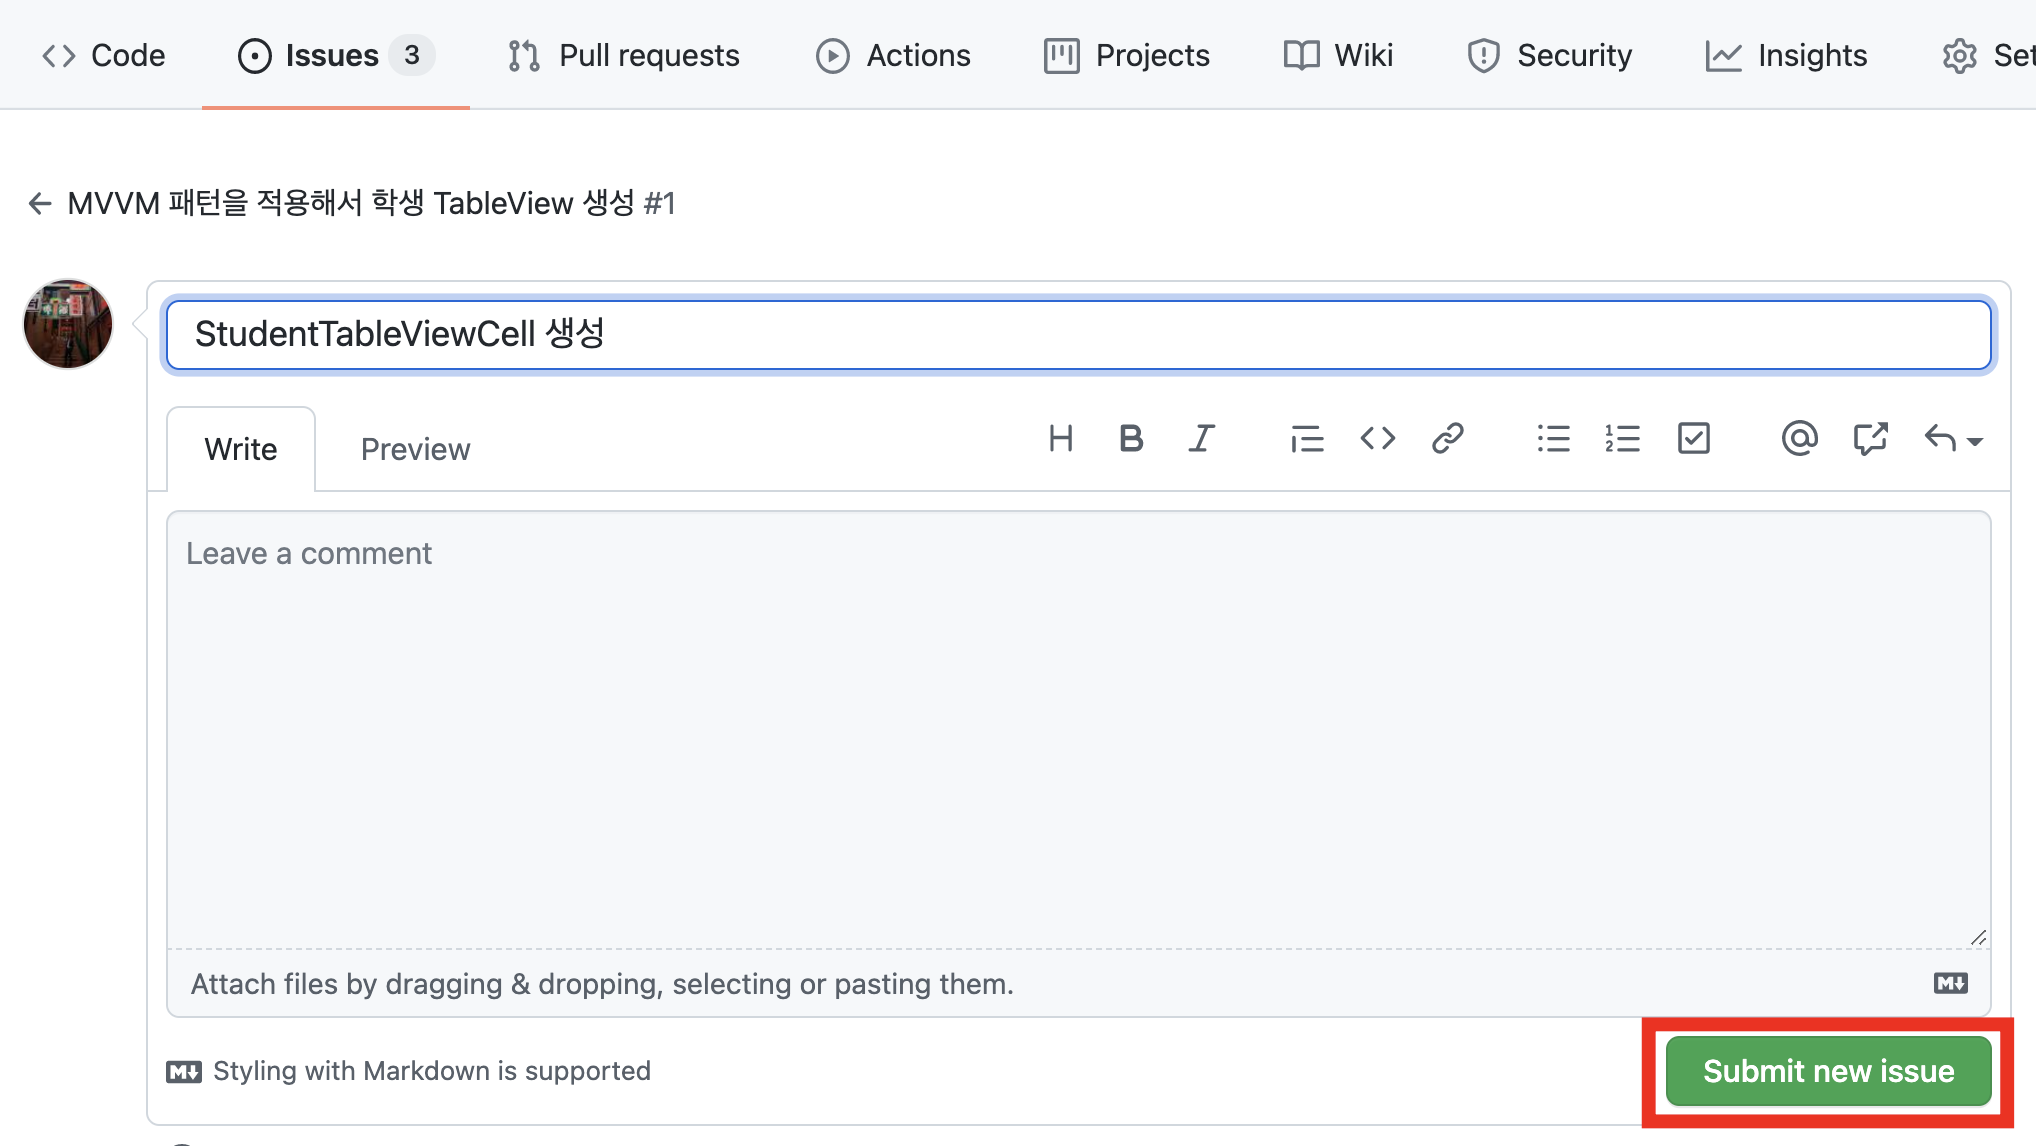2036x1146 pixels.
Task: Select the Write tab
Action: click(x=241, y=450)
